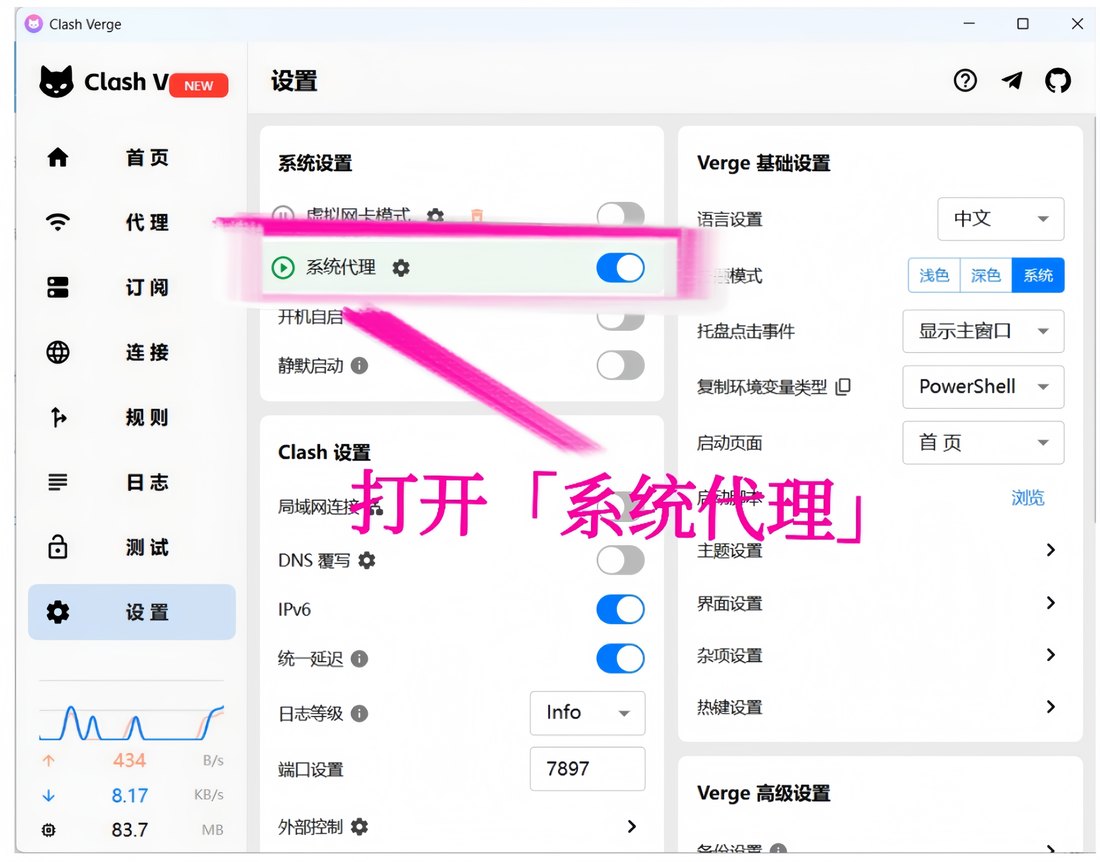The image size is (1100, 862).
Task: Disable the IPv6 switch
Action: tap(620, 610)
